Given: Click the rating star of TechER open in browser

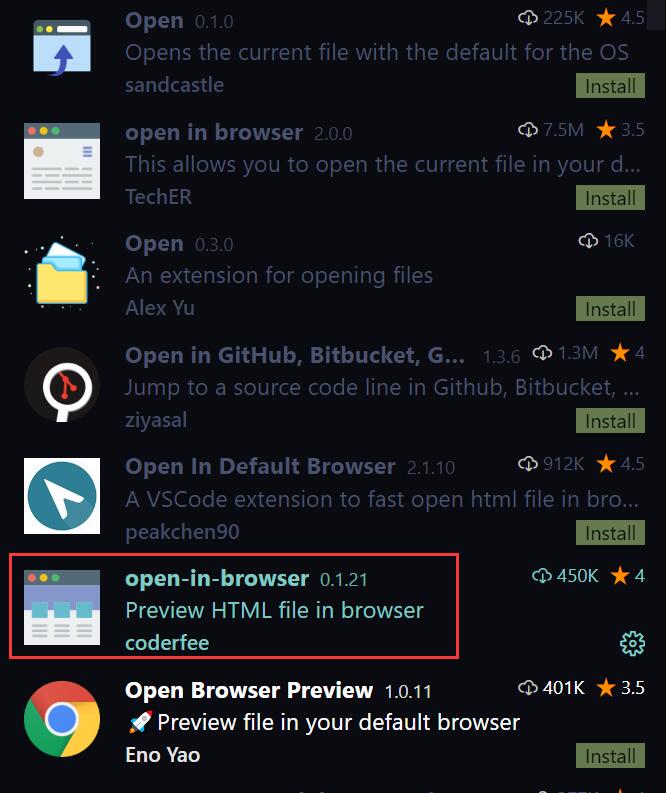Looking at the screenshot, I should pos(606,129).
